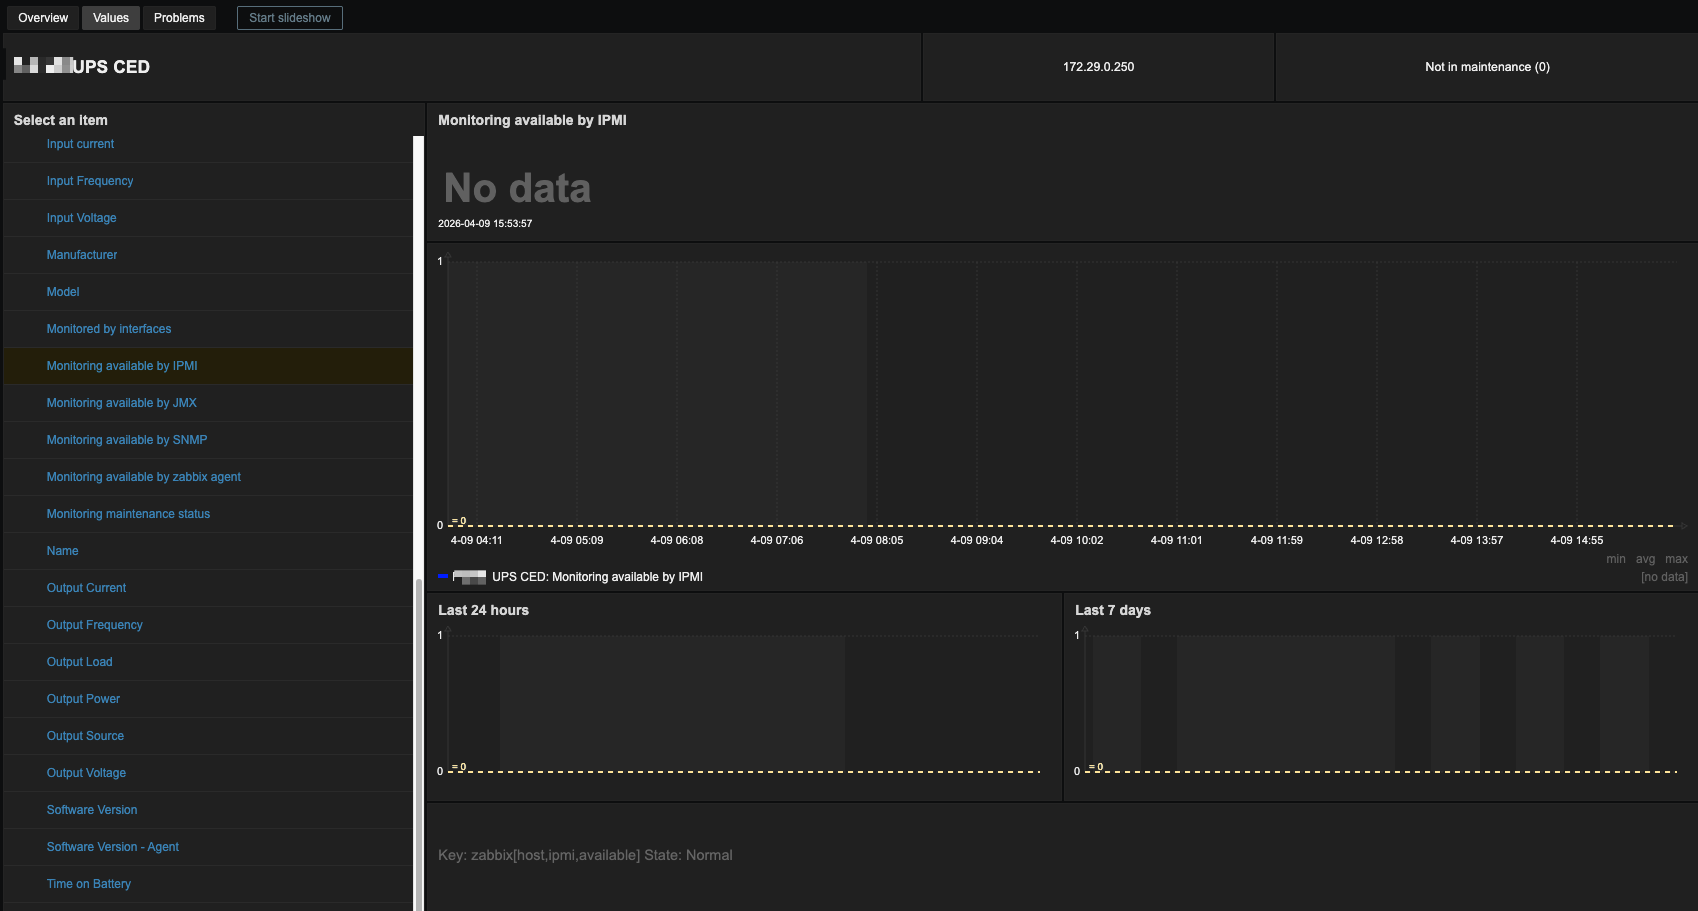Select Monitoring available by SNMP
Image resolution: width=1698 pixels, height=911 pixels.
[127, 440]
